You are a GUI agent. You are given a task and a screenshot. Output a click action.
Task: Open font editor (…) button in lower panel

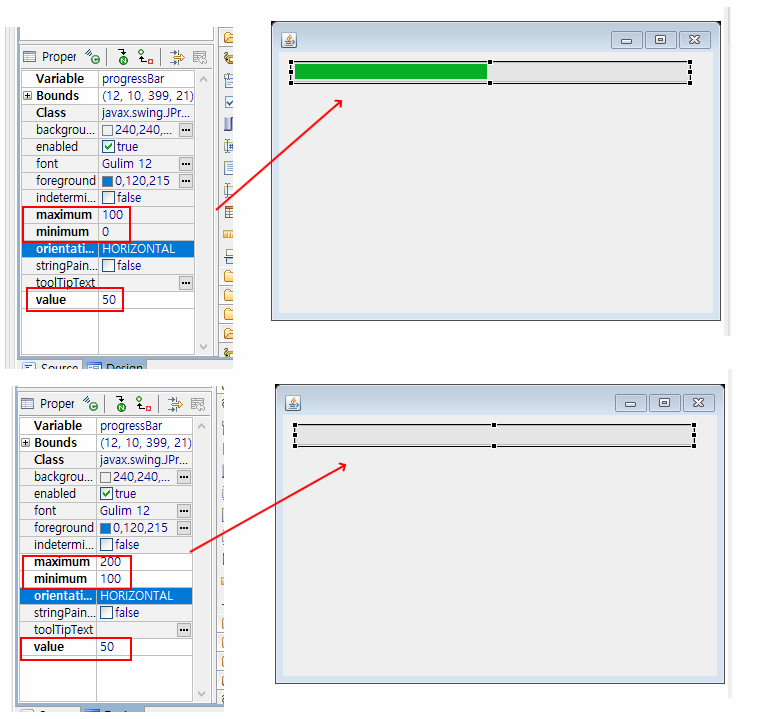(184, 511)
